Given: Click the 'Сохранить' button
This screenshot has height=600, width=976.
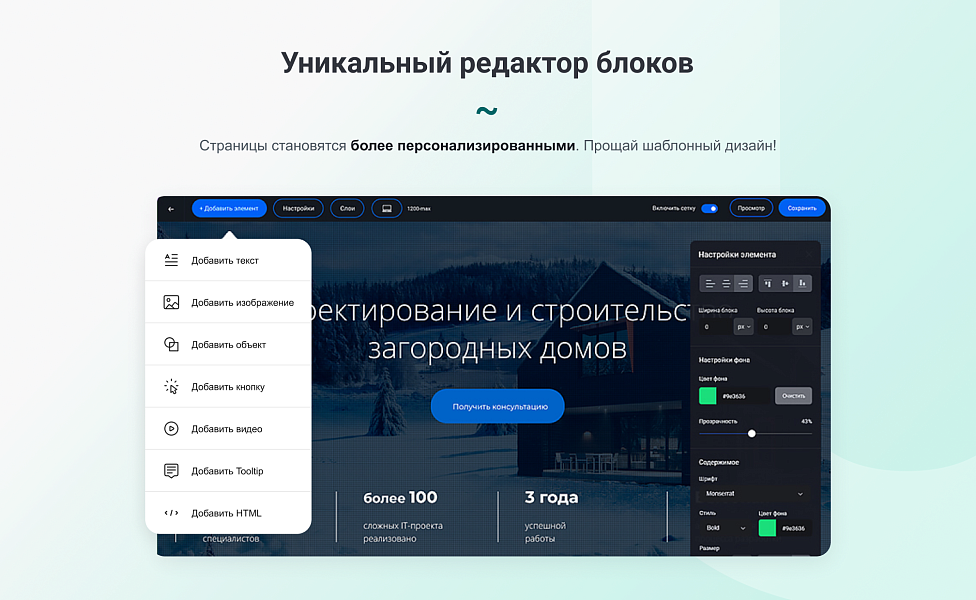Looking at the screenshot, I should (x=802, y=208).
